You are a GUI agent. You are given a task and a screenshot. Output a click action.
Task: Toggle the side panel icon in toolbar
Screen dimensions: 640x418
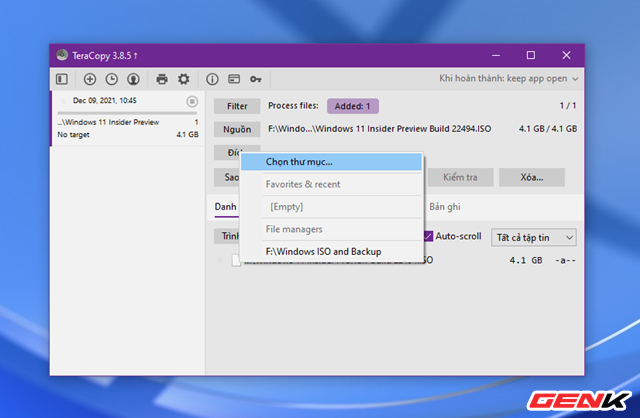point(62,79)
